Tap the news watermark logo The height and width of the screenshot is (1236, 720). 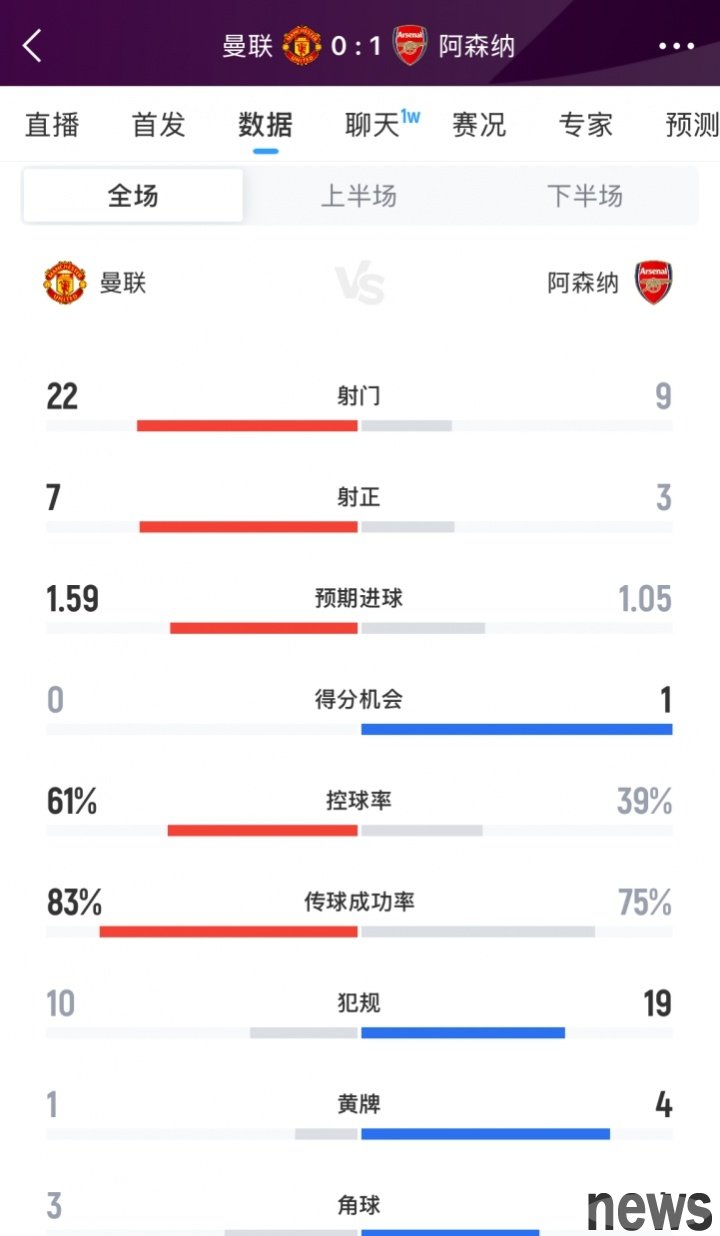coord(650,1208)
